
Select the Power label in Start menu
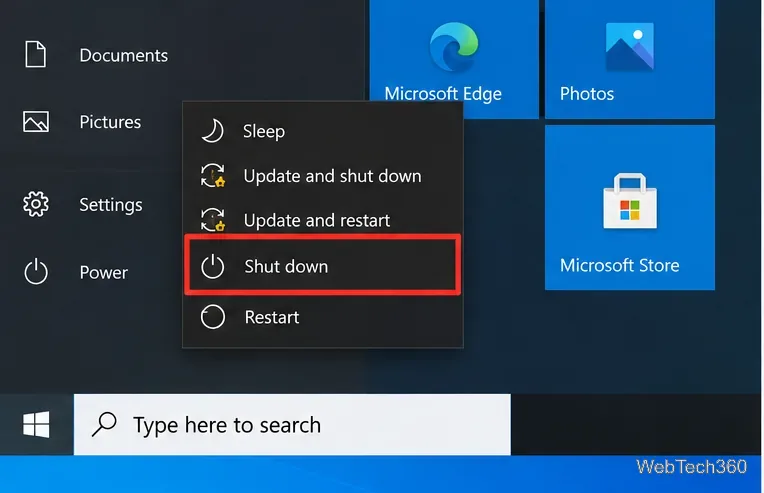coord(103,272)
